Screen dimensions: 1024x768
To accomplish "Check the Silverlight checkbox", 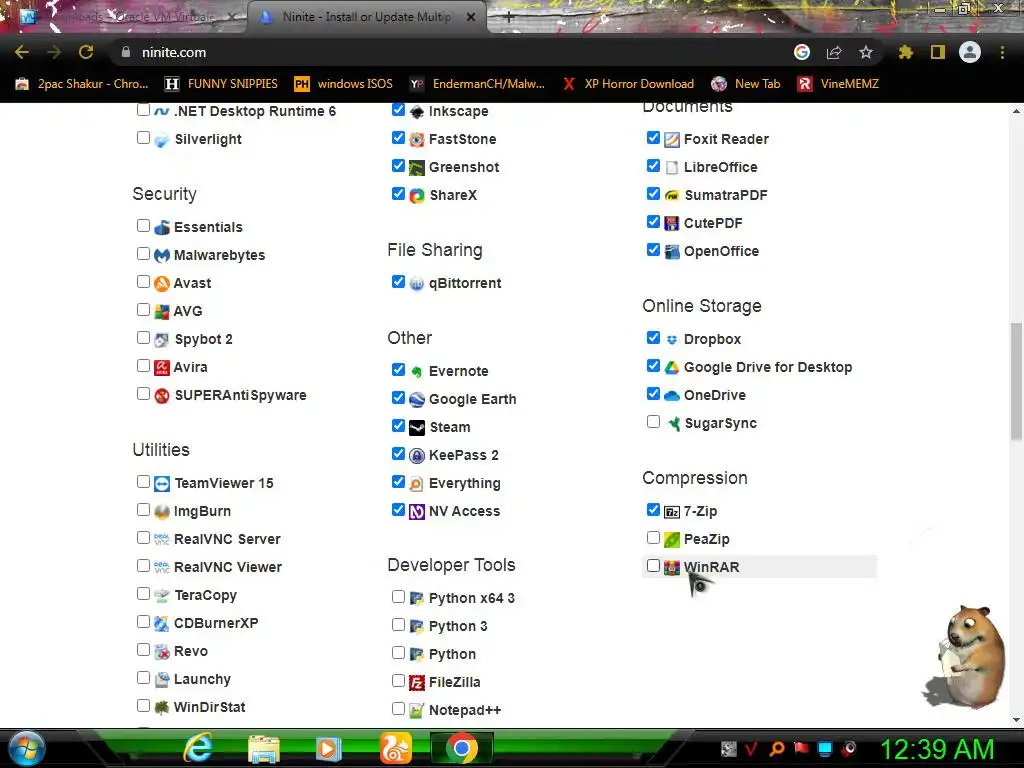I will click(x=143, y=137).
